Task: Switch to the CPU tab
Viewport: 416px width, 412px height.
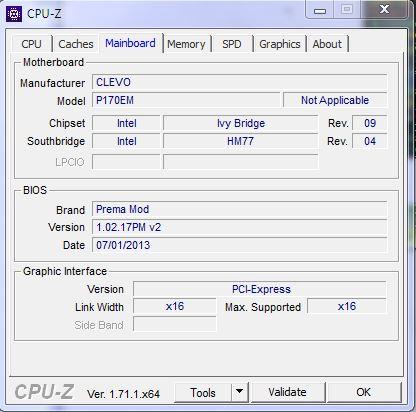Action: point(31,44)
